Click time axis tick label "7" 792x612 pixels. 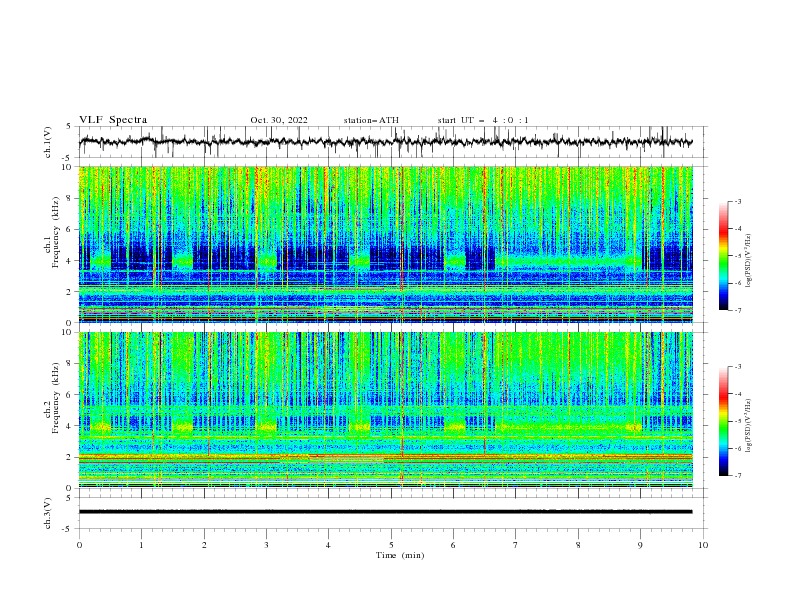tap(516, 545)
